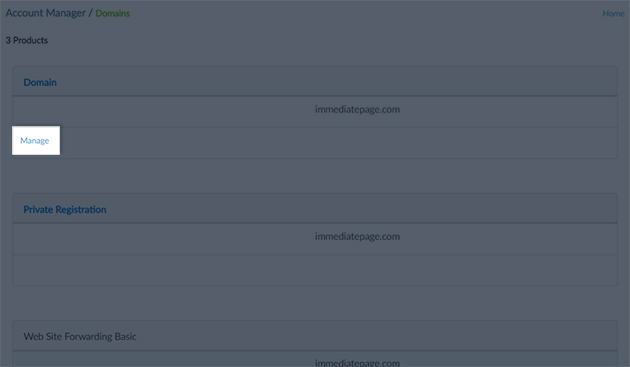Click the 3 Products count label
Viewport: 630px width, 367px height.
pyautogui.click(x=27, y=40)
